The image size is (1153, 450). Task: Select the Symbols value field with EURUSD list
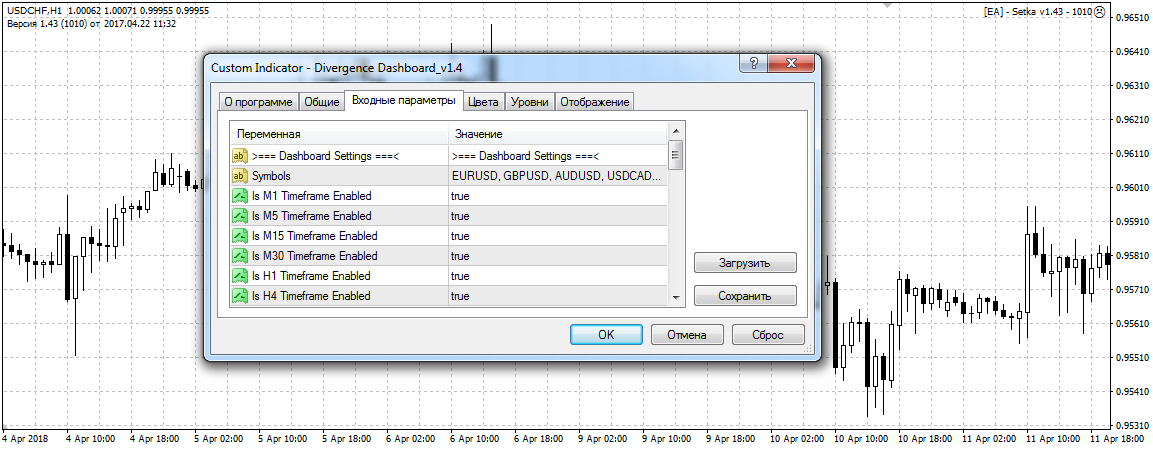556,176
